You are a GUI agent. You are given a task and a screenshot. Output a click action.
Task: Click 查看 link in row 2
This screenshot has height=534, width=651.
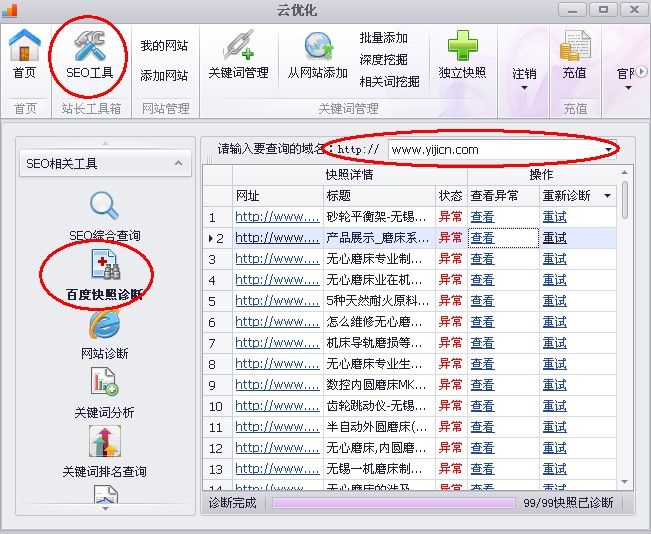(x=482, y=238)
